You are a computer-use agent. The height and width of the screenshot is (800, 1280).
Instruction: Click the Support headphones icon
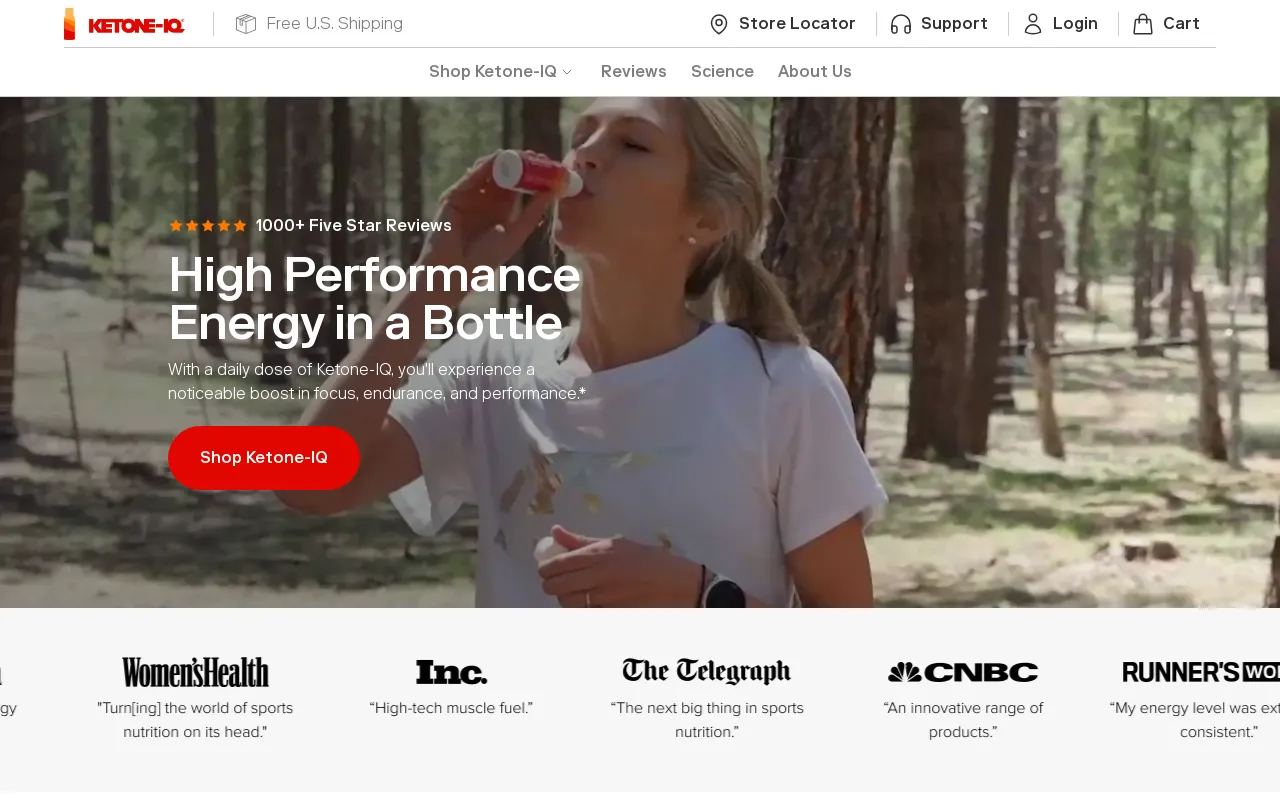coord(901,24)
